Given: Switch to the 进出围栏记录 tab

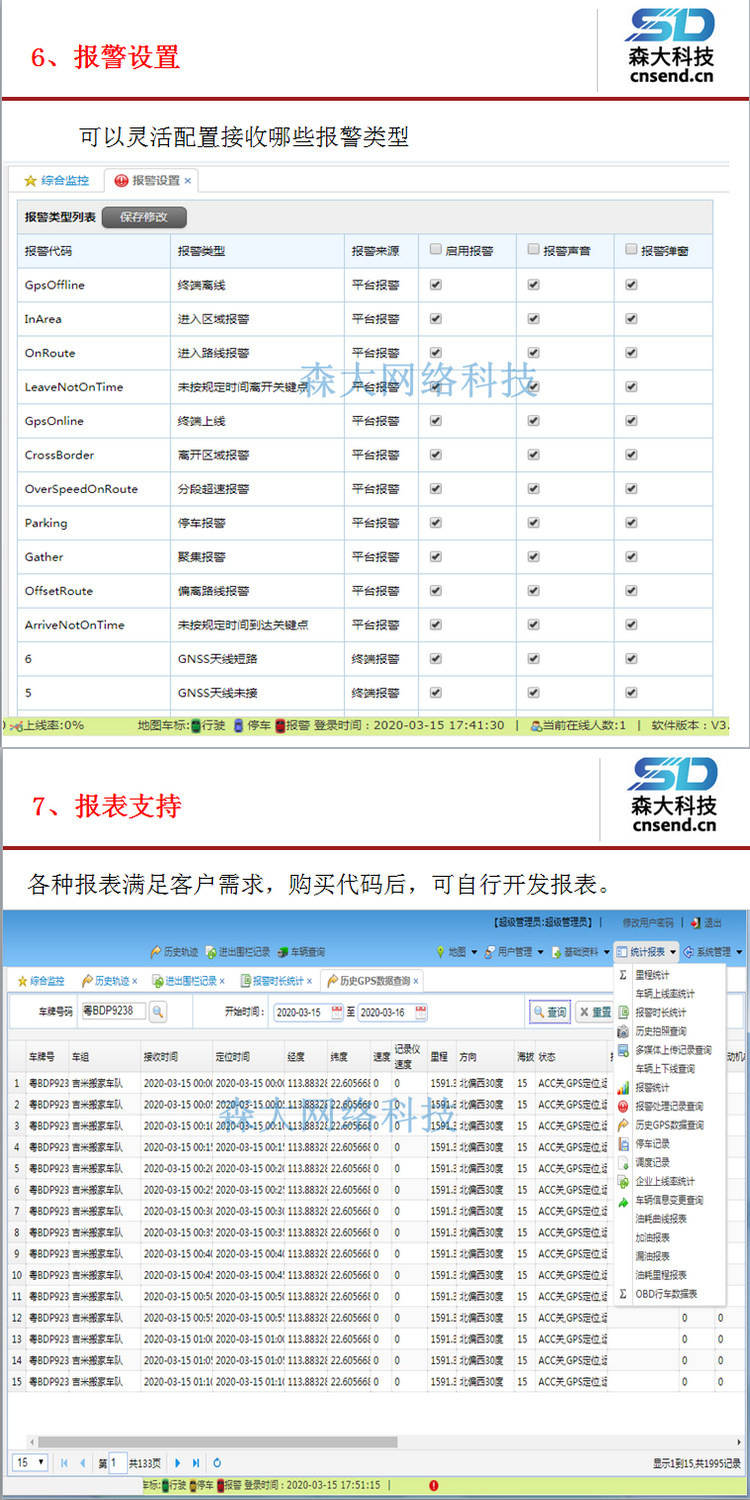Looking at the screenshot, I should tap(188, 981).
